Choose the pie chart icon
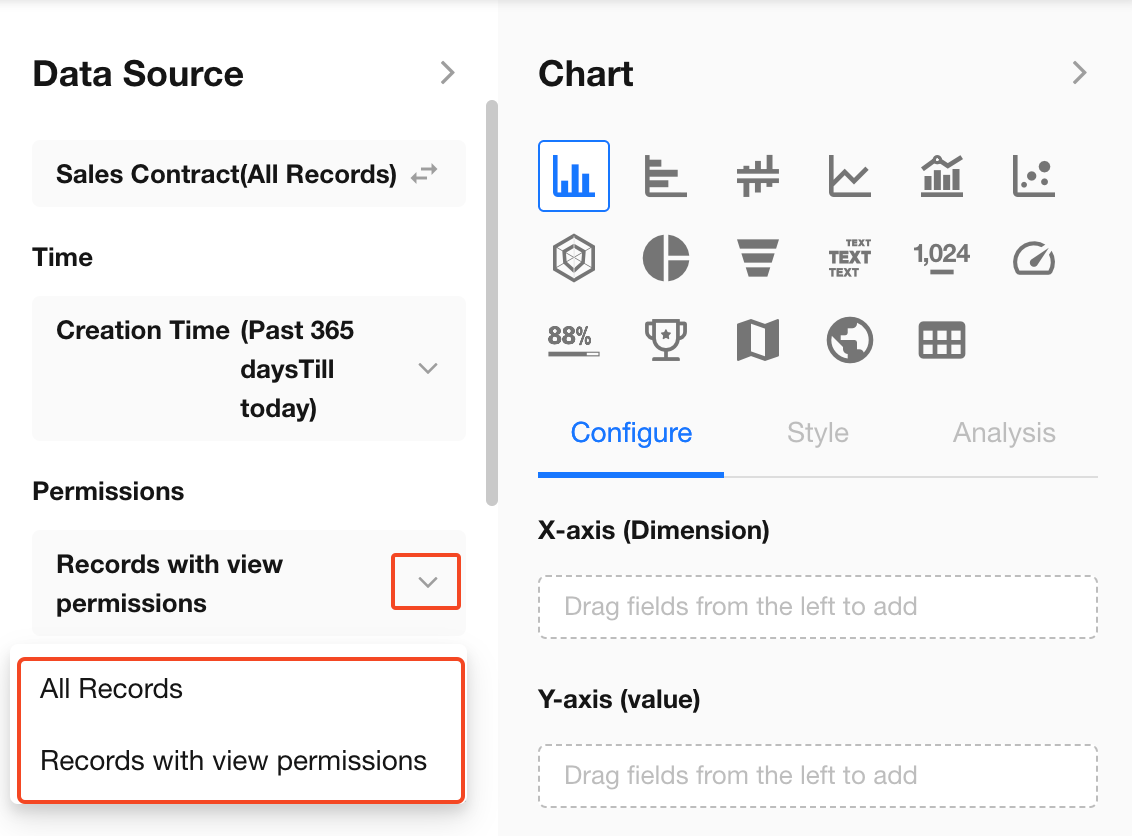This screenshot has width=1132, height=836. click(x=665, y=259)
